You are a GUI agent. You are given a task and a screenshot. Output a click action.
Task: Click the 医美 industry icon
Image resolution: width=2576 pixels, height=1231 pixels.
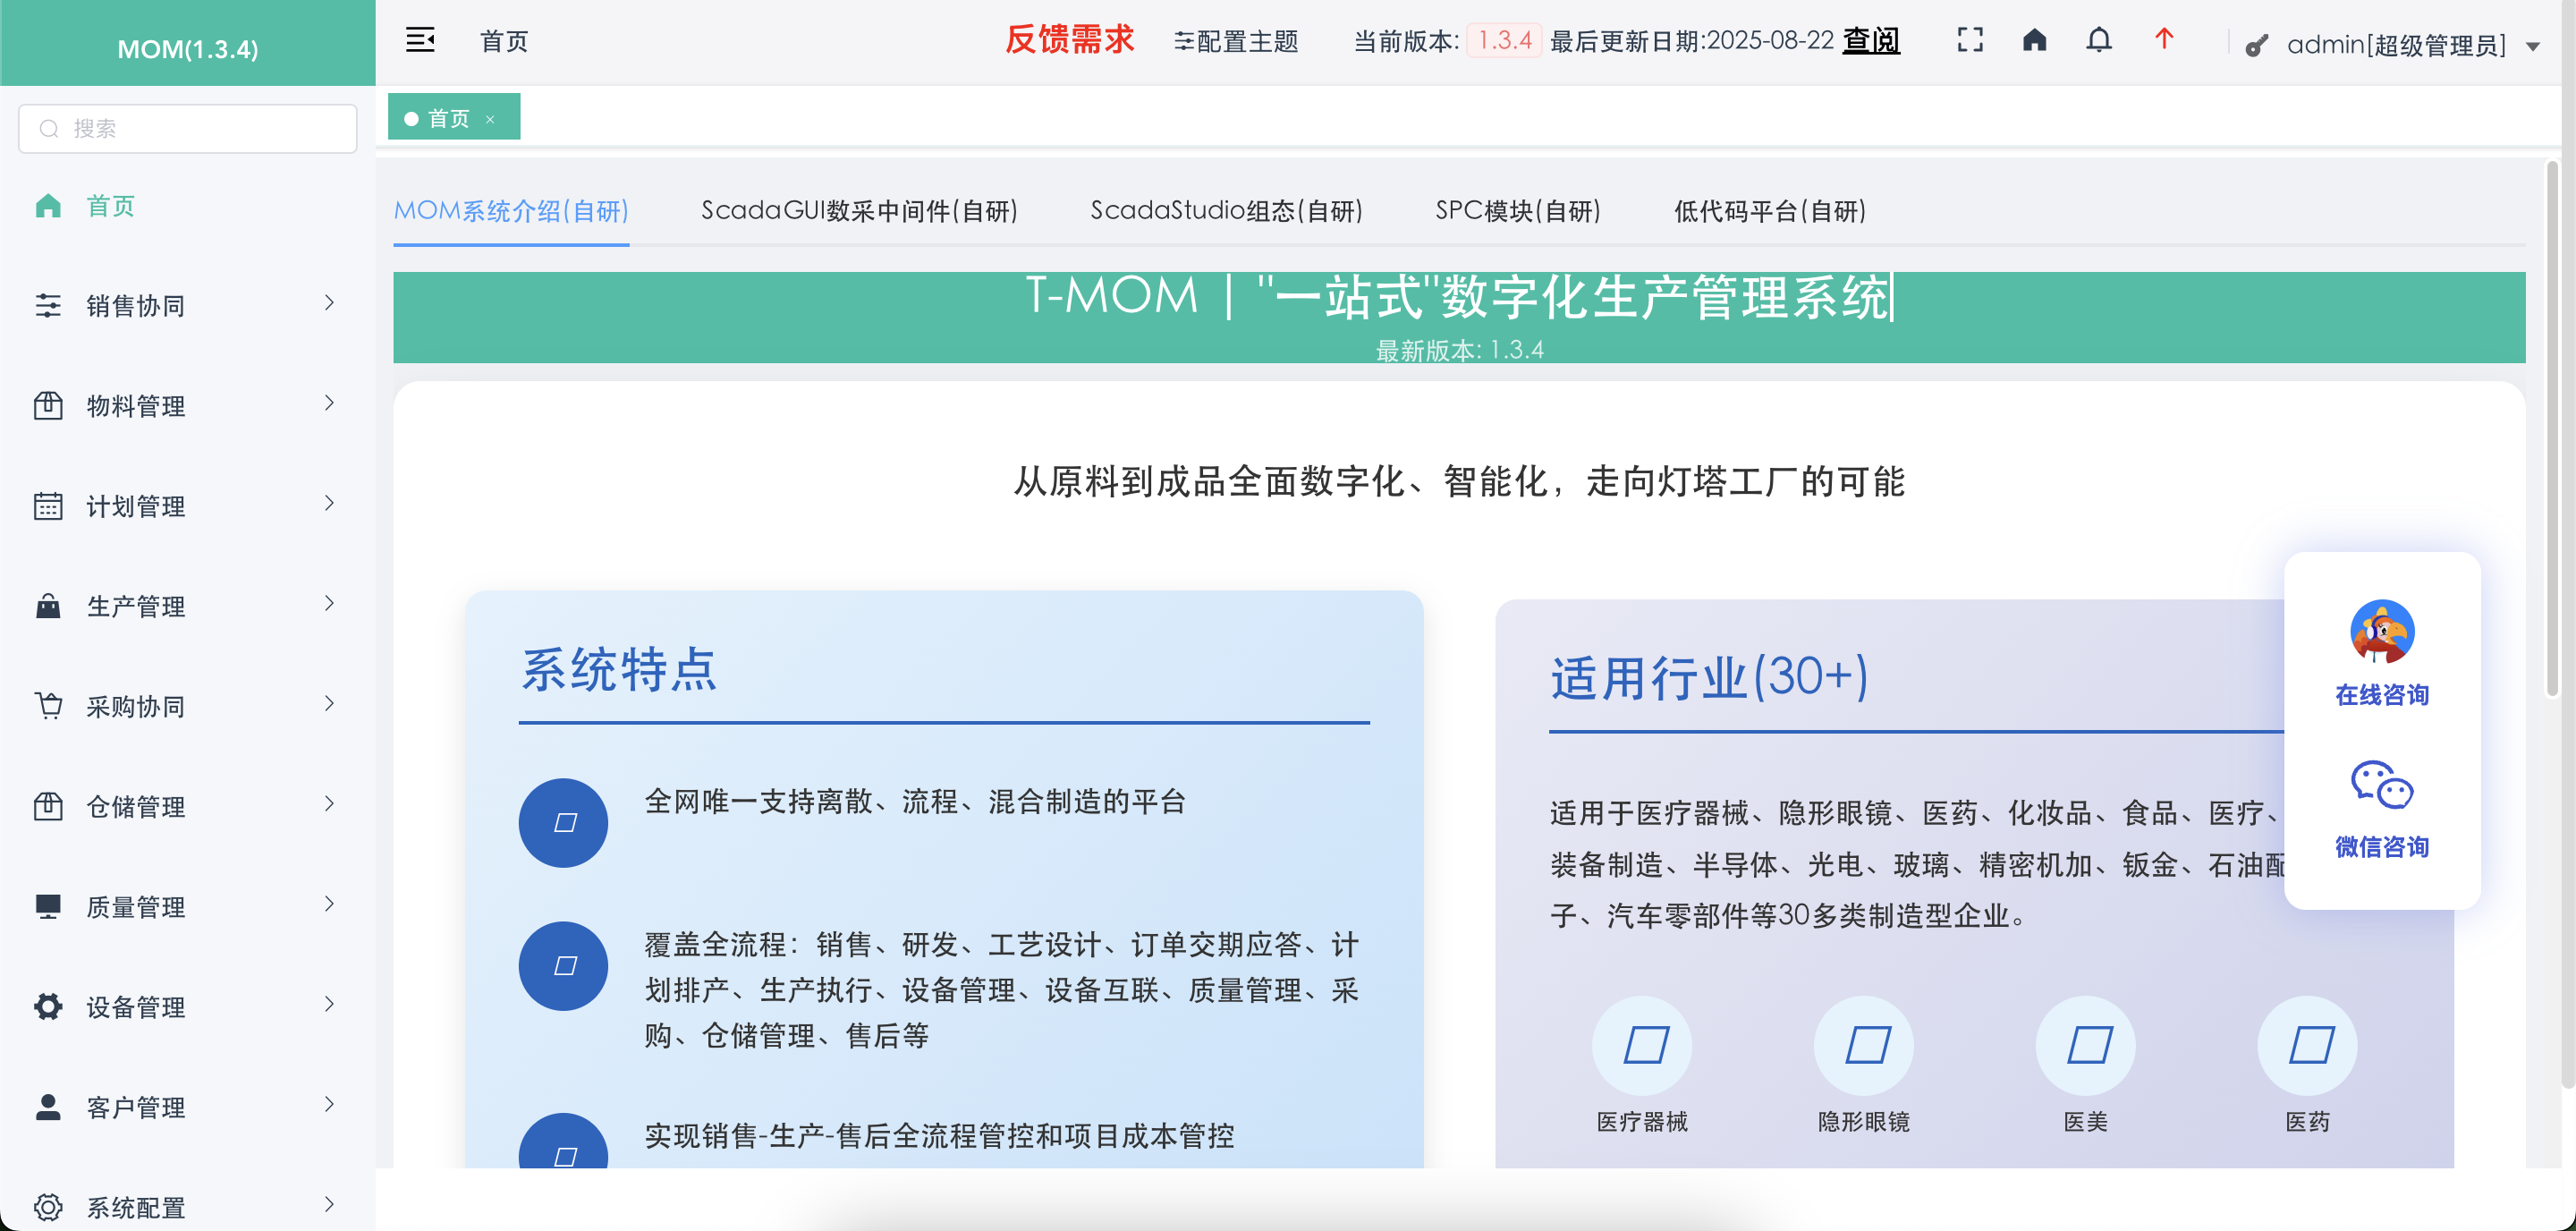point(2086,1045)
